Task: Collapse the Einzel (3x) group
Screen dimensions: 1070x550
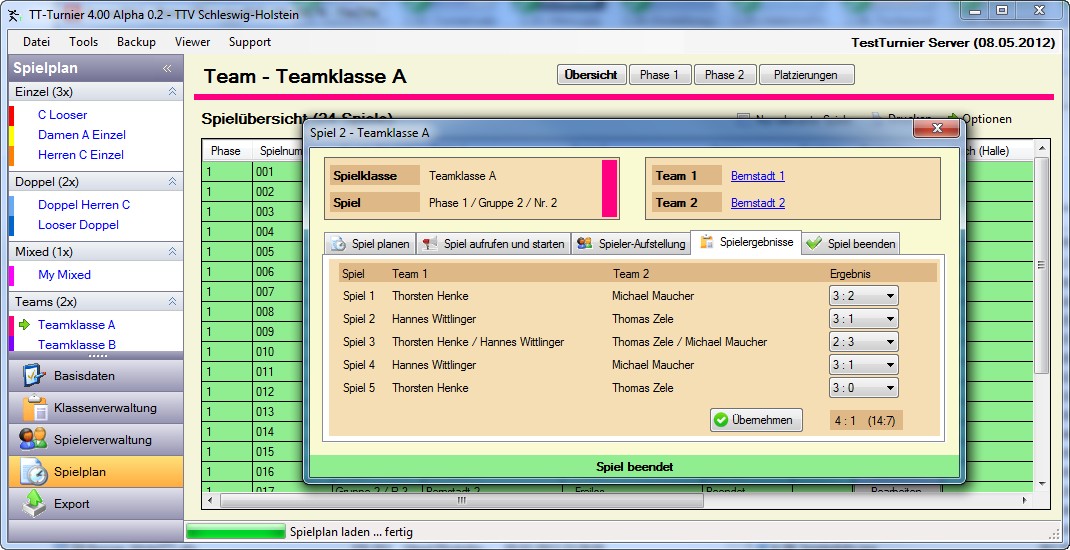Action: point(172,92)
